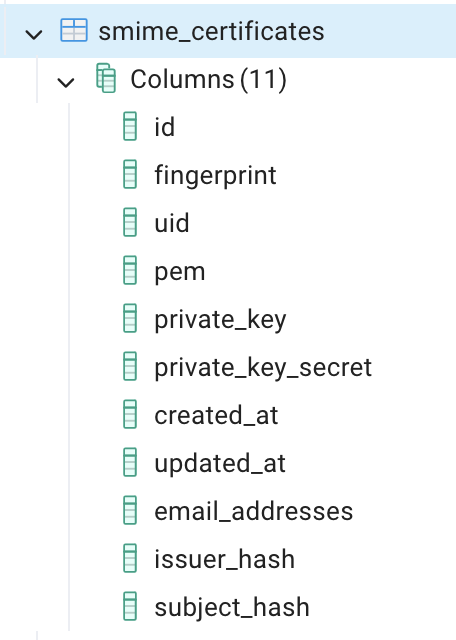Select the fingerprint column name
Screen dimensions: 456x640
tap(215, 175)
